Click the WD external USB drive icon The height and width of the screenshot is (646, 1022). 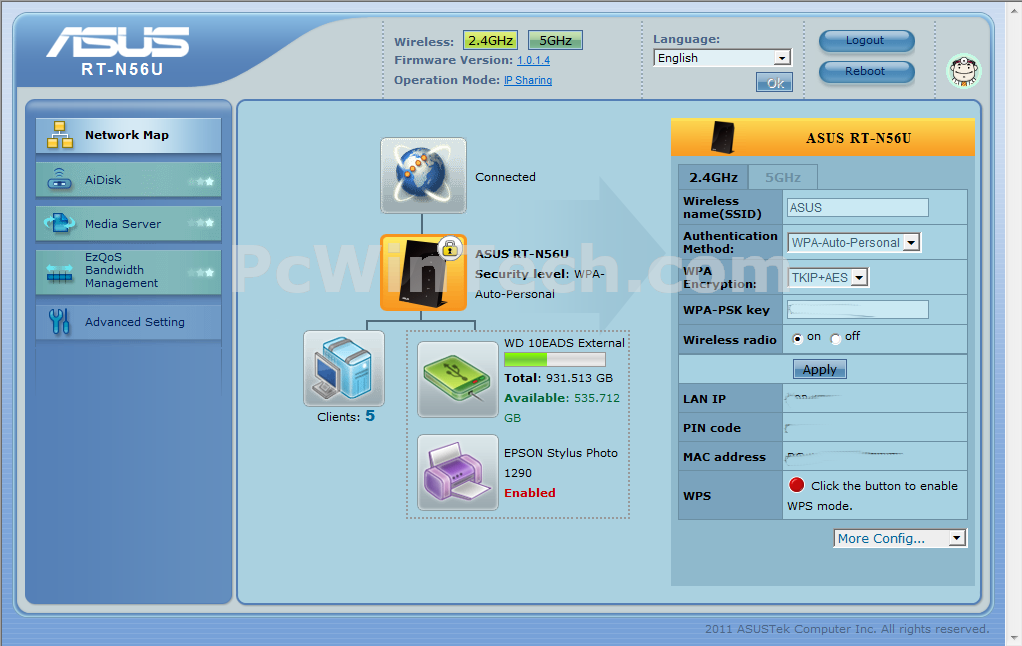(458, 379)
